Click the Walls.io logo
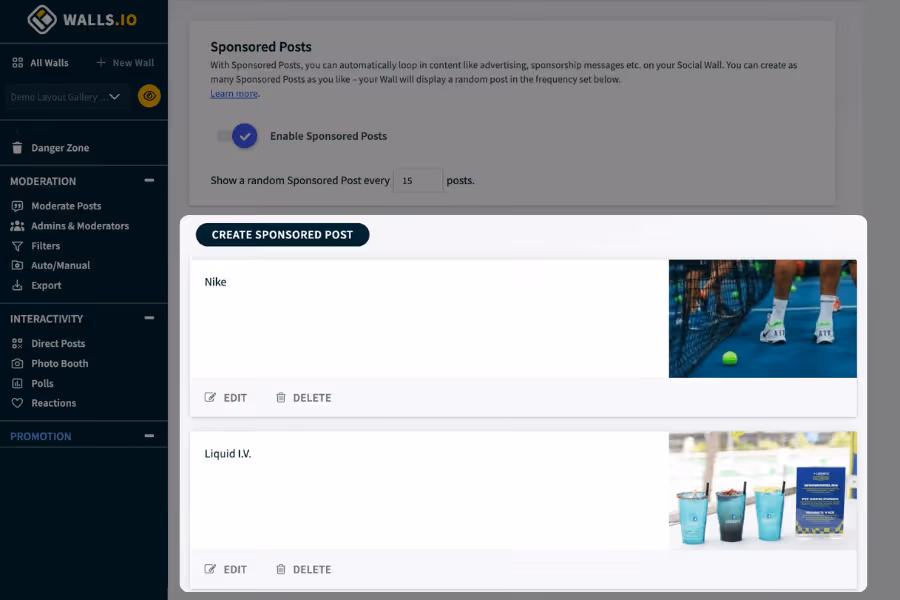Viewport: 900px width, 600px height. pos(82,20)
